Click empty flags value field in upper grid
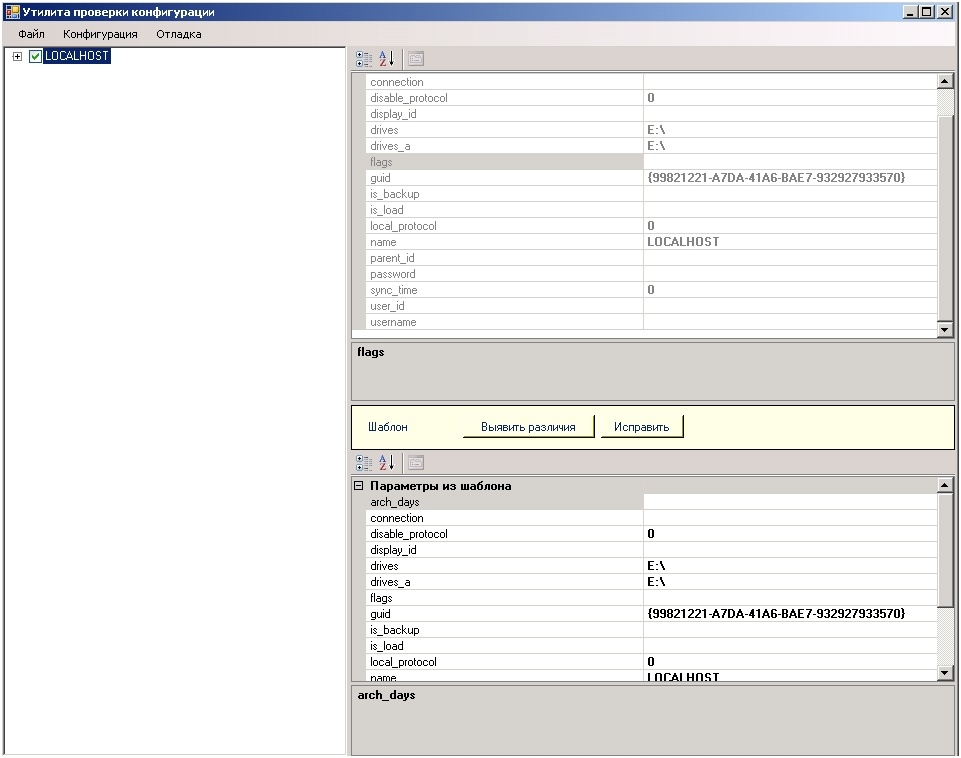 pos(790,162)
